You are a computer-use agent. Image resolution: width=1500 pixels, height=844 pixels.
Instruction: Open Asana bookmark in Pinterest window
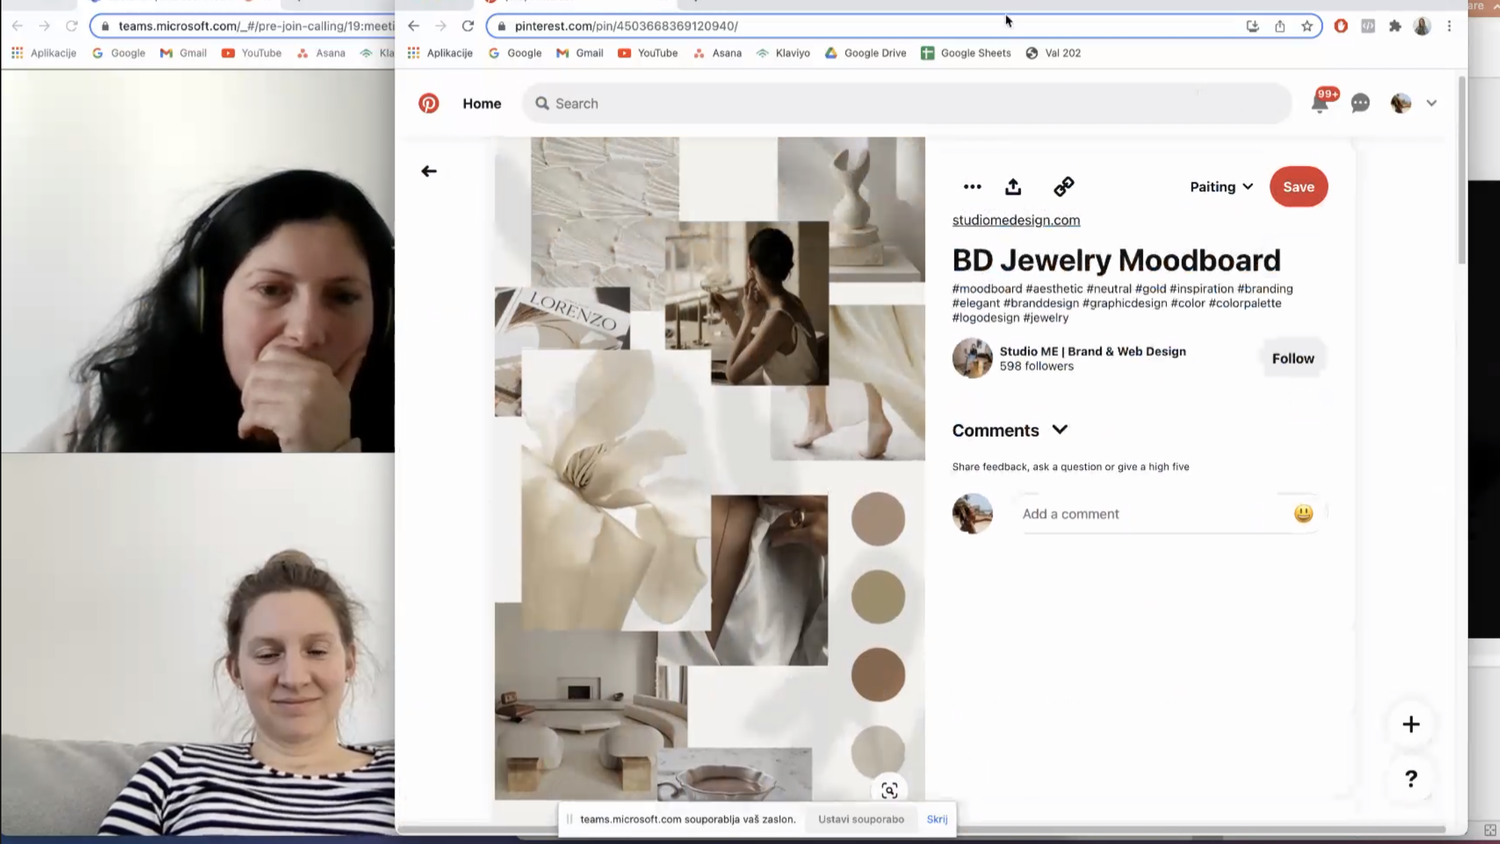click(x=718, y=53)
